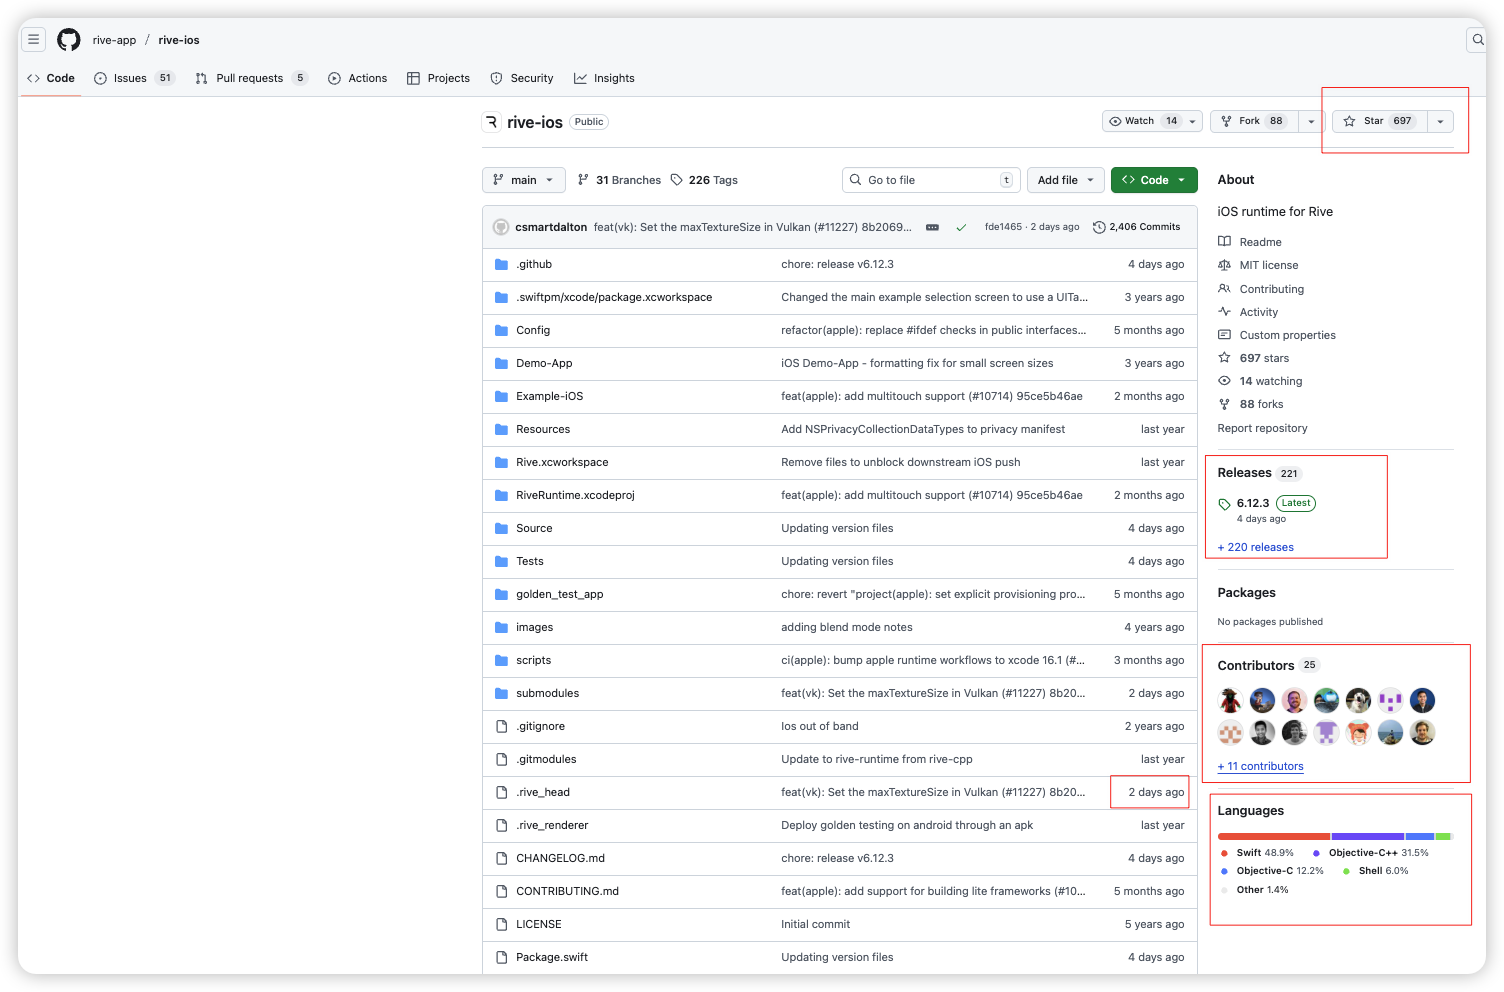Viewport: 1504px width, 992px height.
Task: Click the Contributing people icon
Action: (x=1224, y=289)
